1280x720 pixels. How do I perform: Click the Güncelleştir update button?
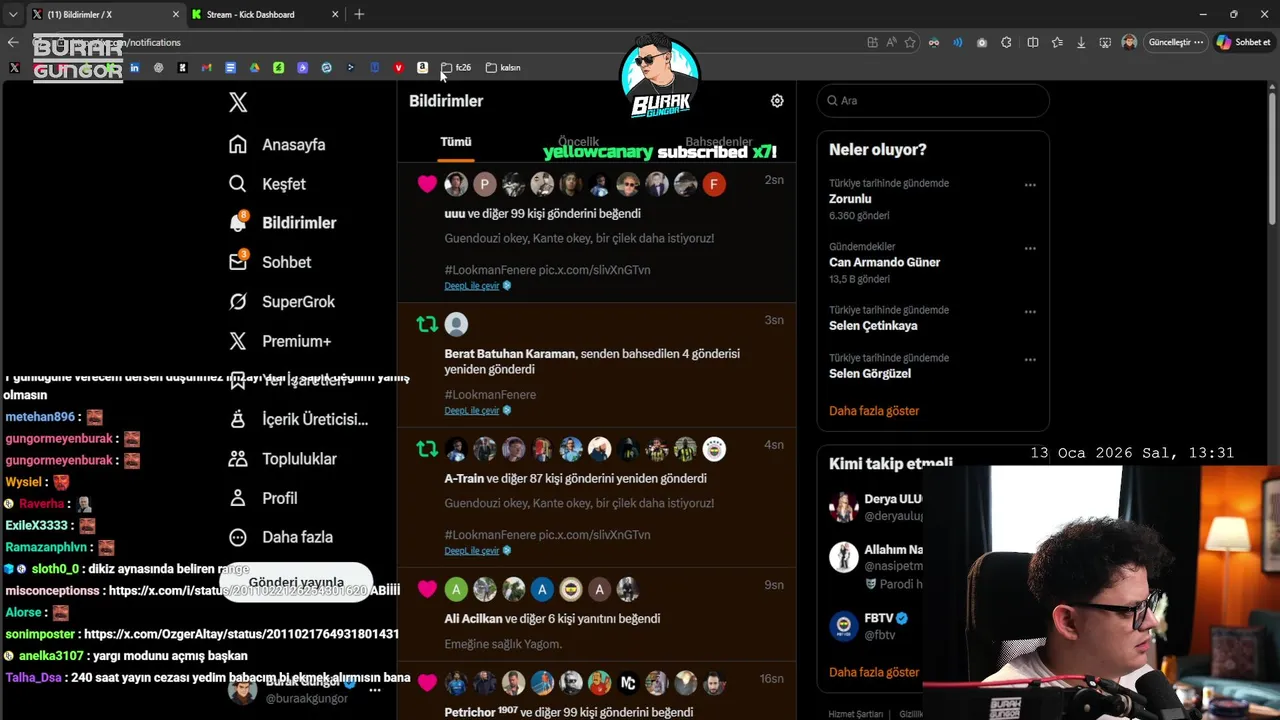pos(1175,42)
